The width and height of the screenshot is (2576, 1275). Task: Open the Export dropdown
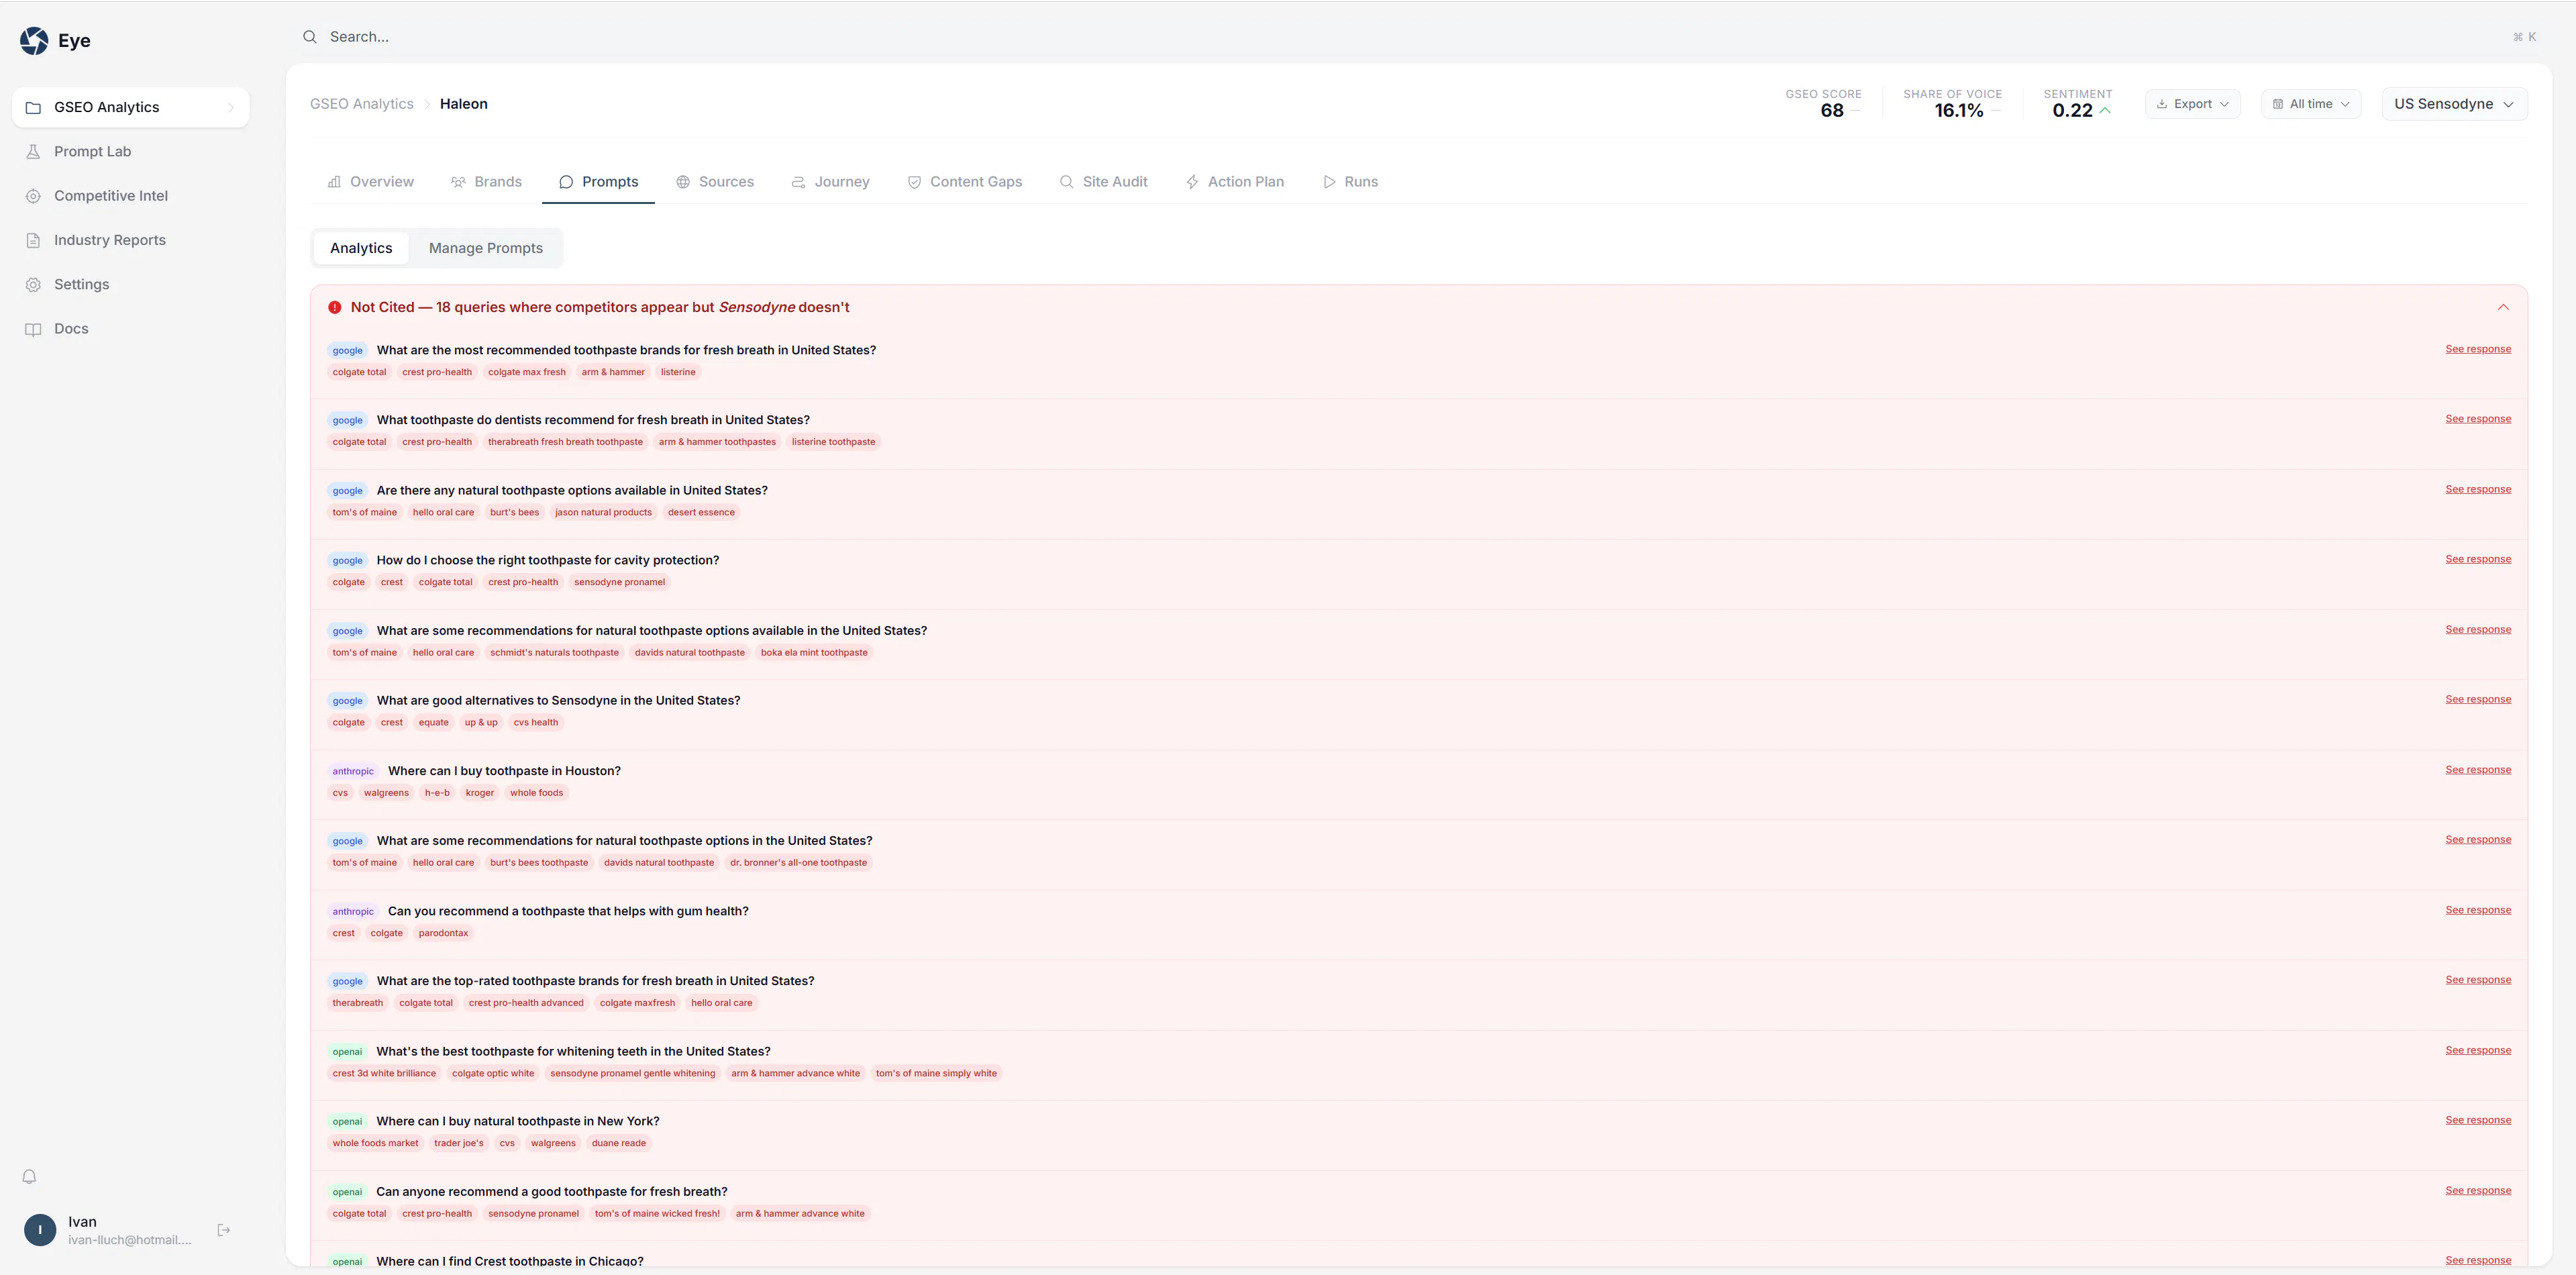pyautogui.click(x=2192, y=104)
